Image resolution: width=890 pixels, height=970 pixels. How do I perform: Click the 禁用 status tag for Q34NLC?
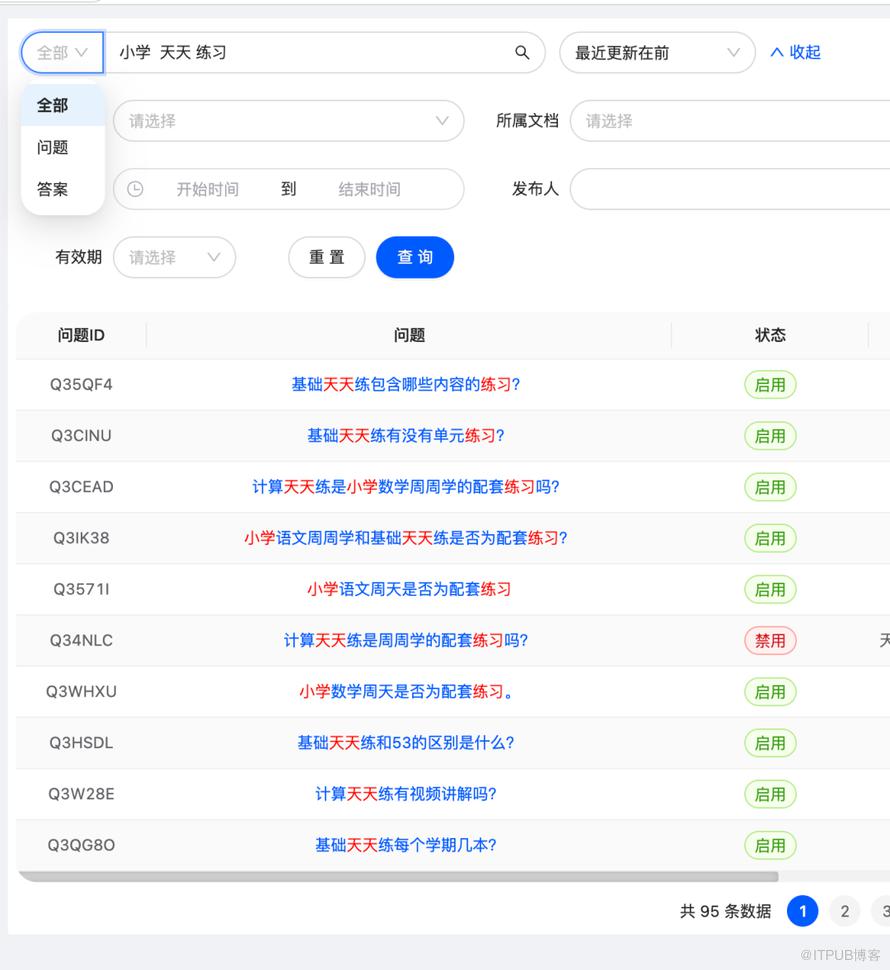pyautogui.click(x=770, y=641)
